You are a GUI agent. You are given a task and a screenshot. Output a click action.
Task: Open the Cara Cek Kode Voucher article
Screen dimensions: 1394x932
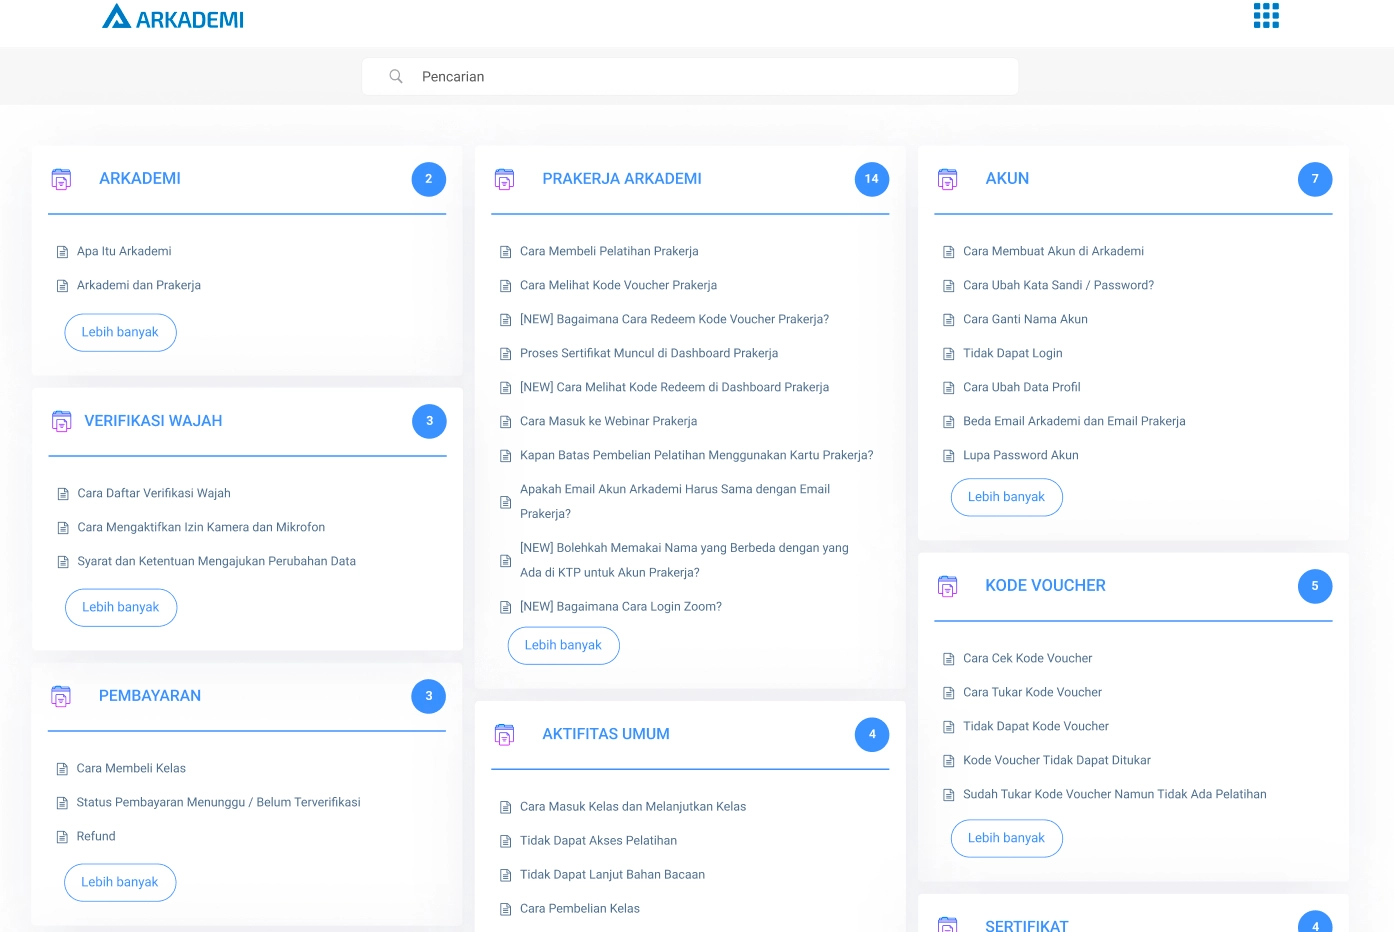[1027, 658]
